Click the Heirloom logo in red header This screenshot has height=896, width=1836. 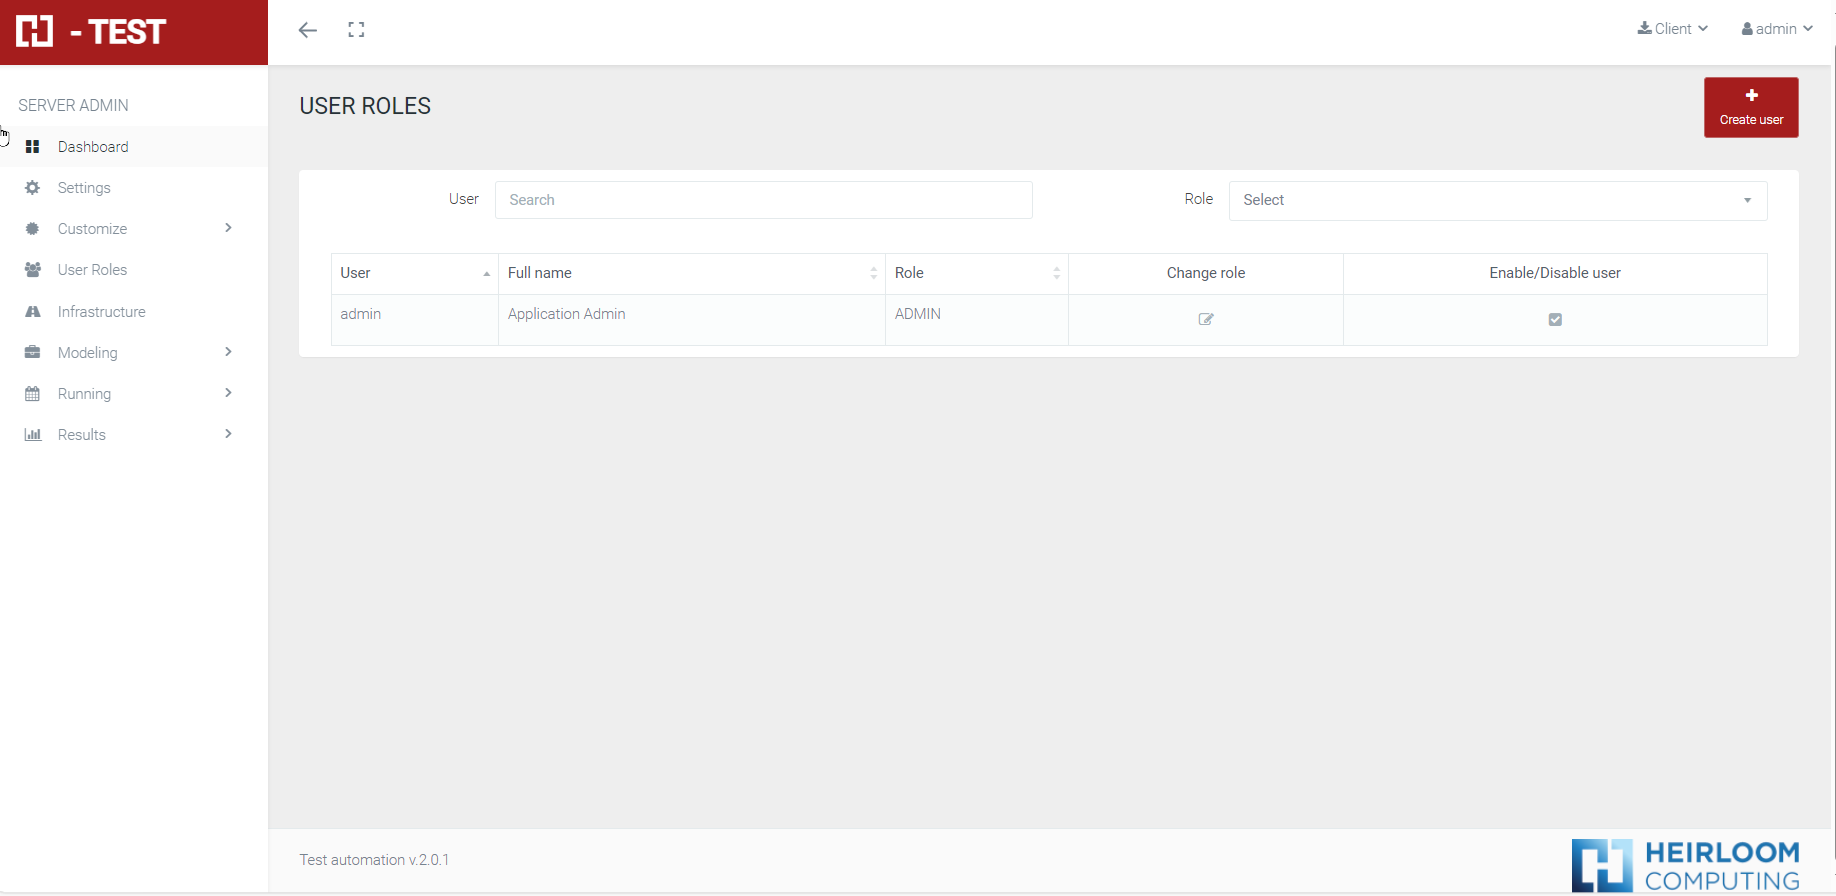tap(35, 32)
